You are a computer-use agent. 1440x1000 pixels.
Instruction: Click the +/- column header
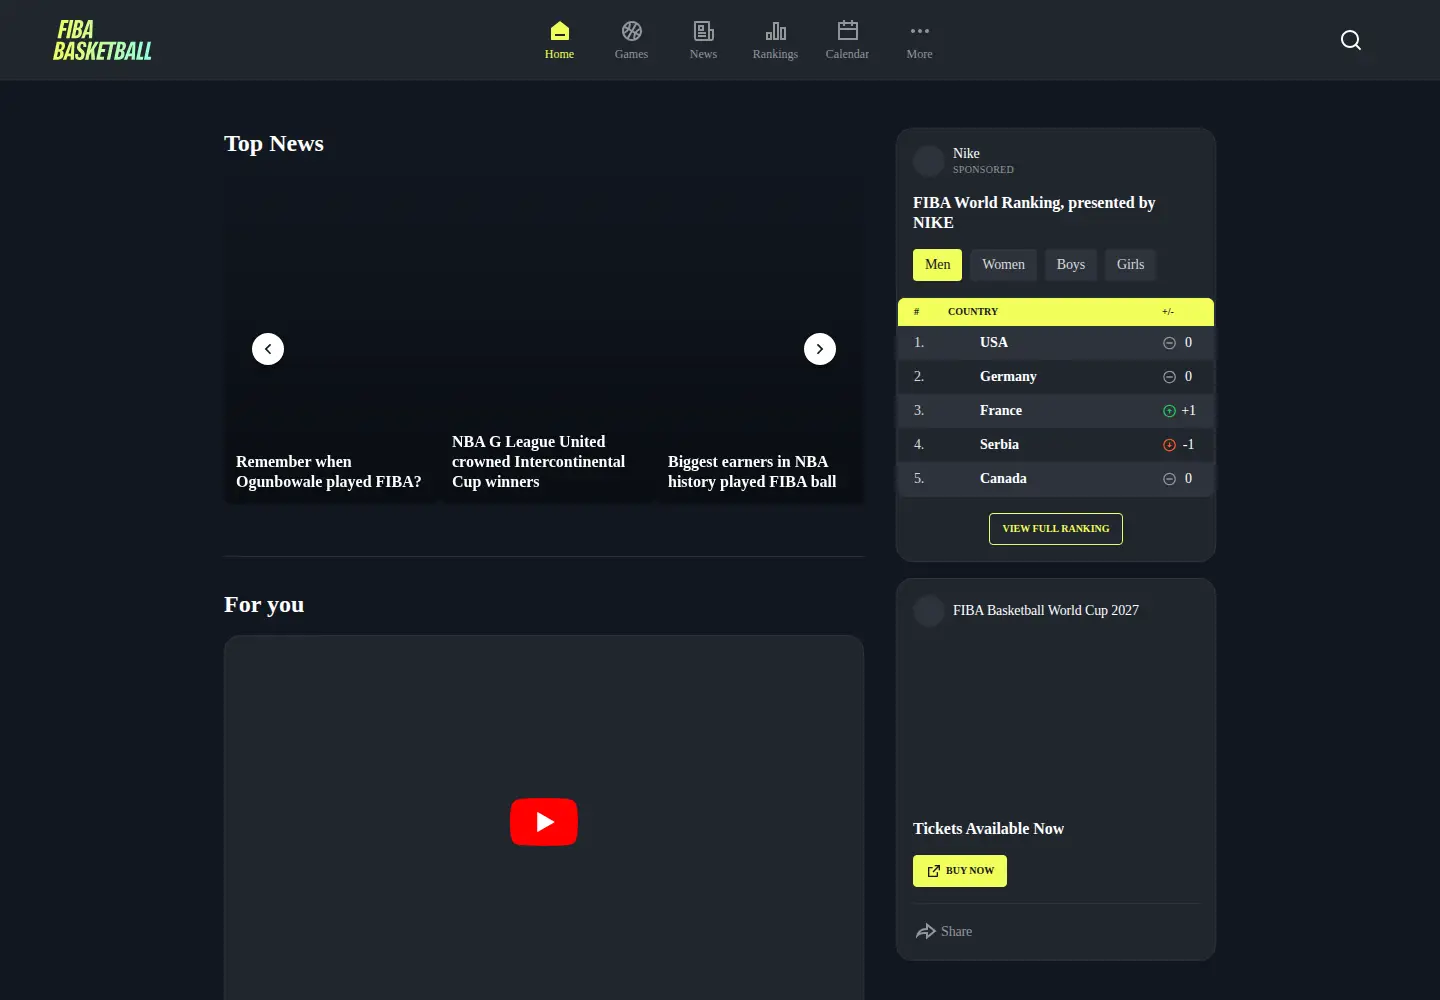(x=1168, y=312)
